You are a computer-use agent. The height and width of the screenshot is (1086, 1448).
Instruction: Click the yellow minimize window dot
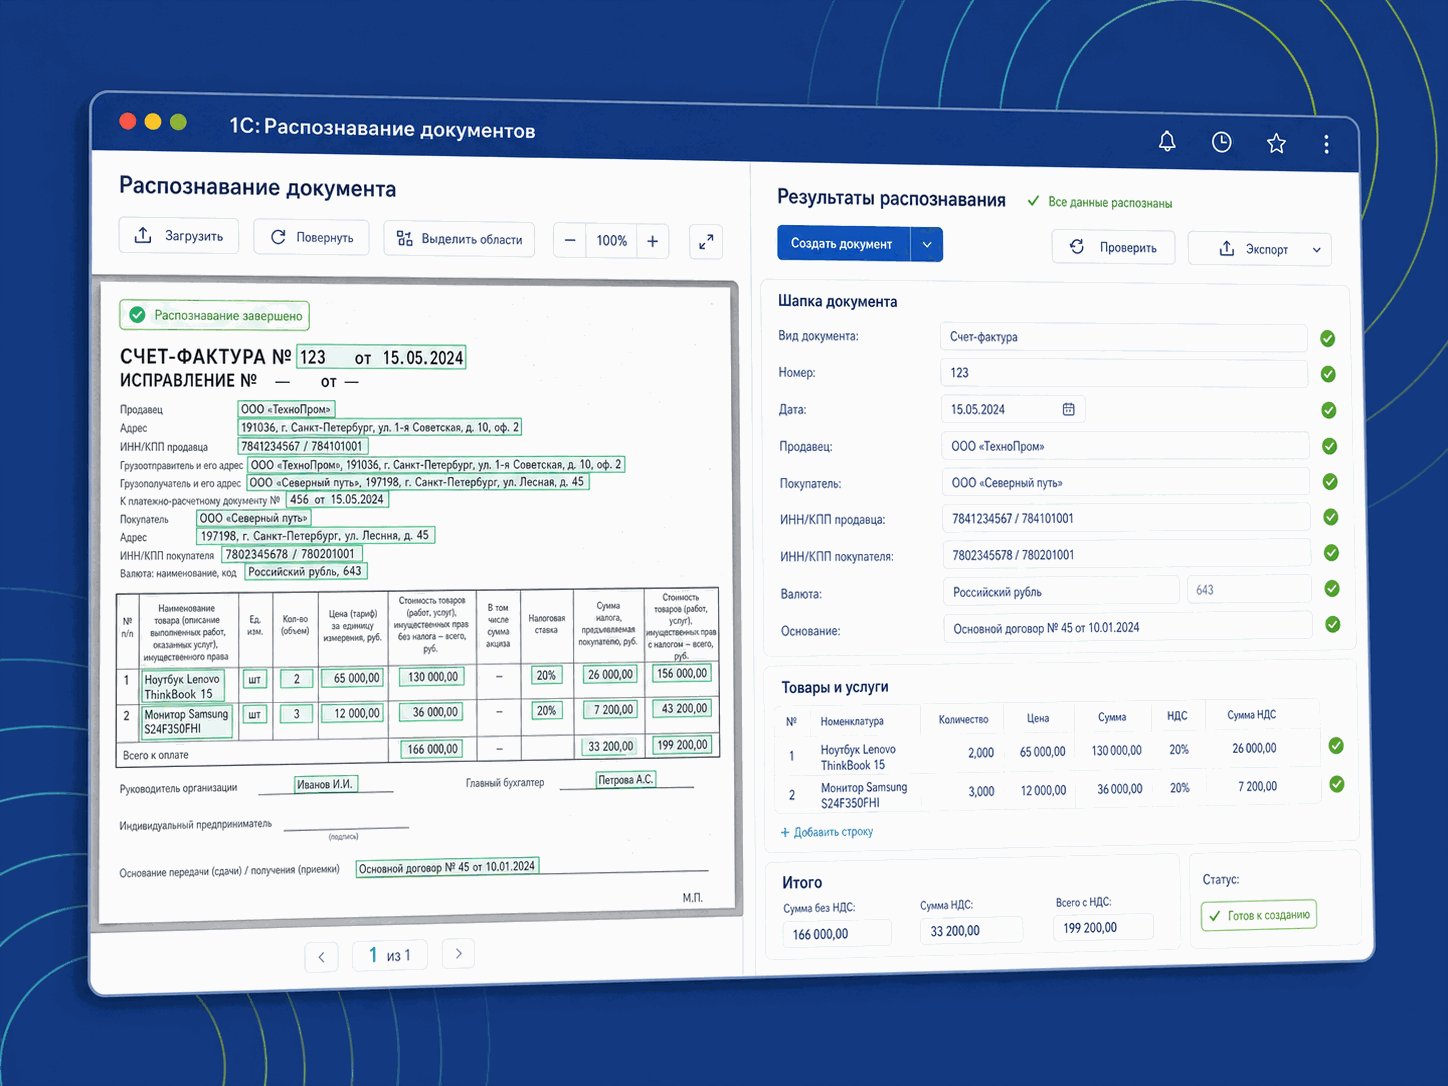click(x=153, y=121)
